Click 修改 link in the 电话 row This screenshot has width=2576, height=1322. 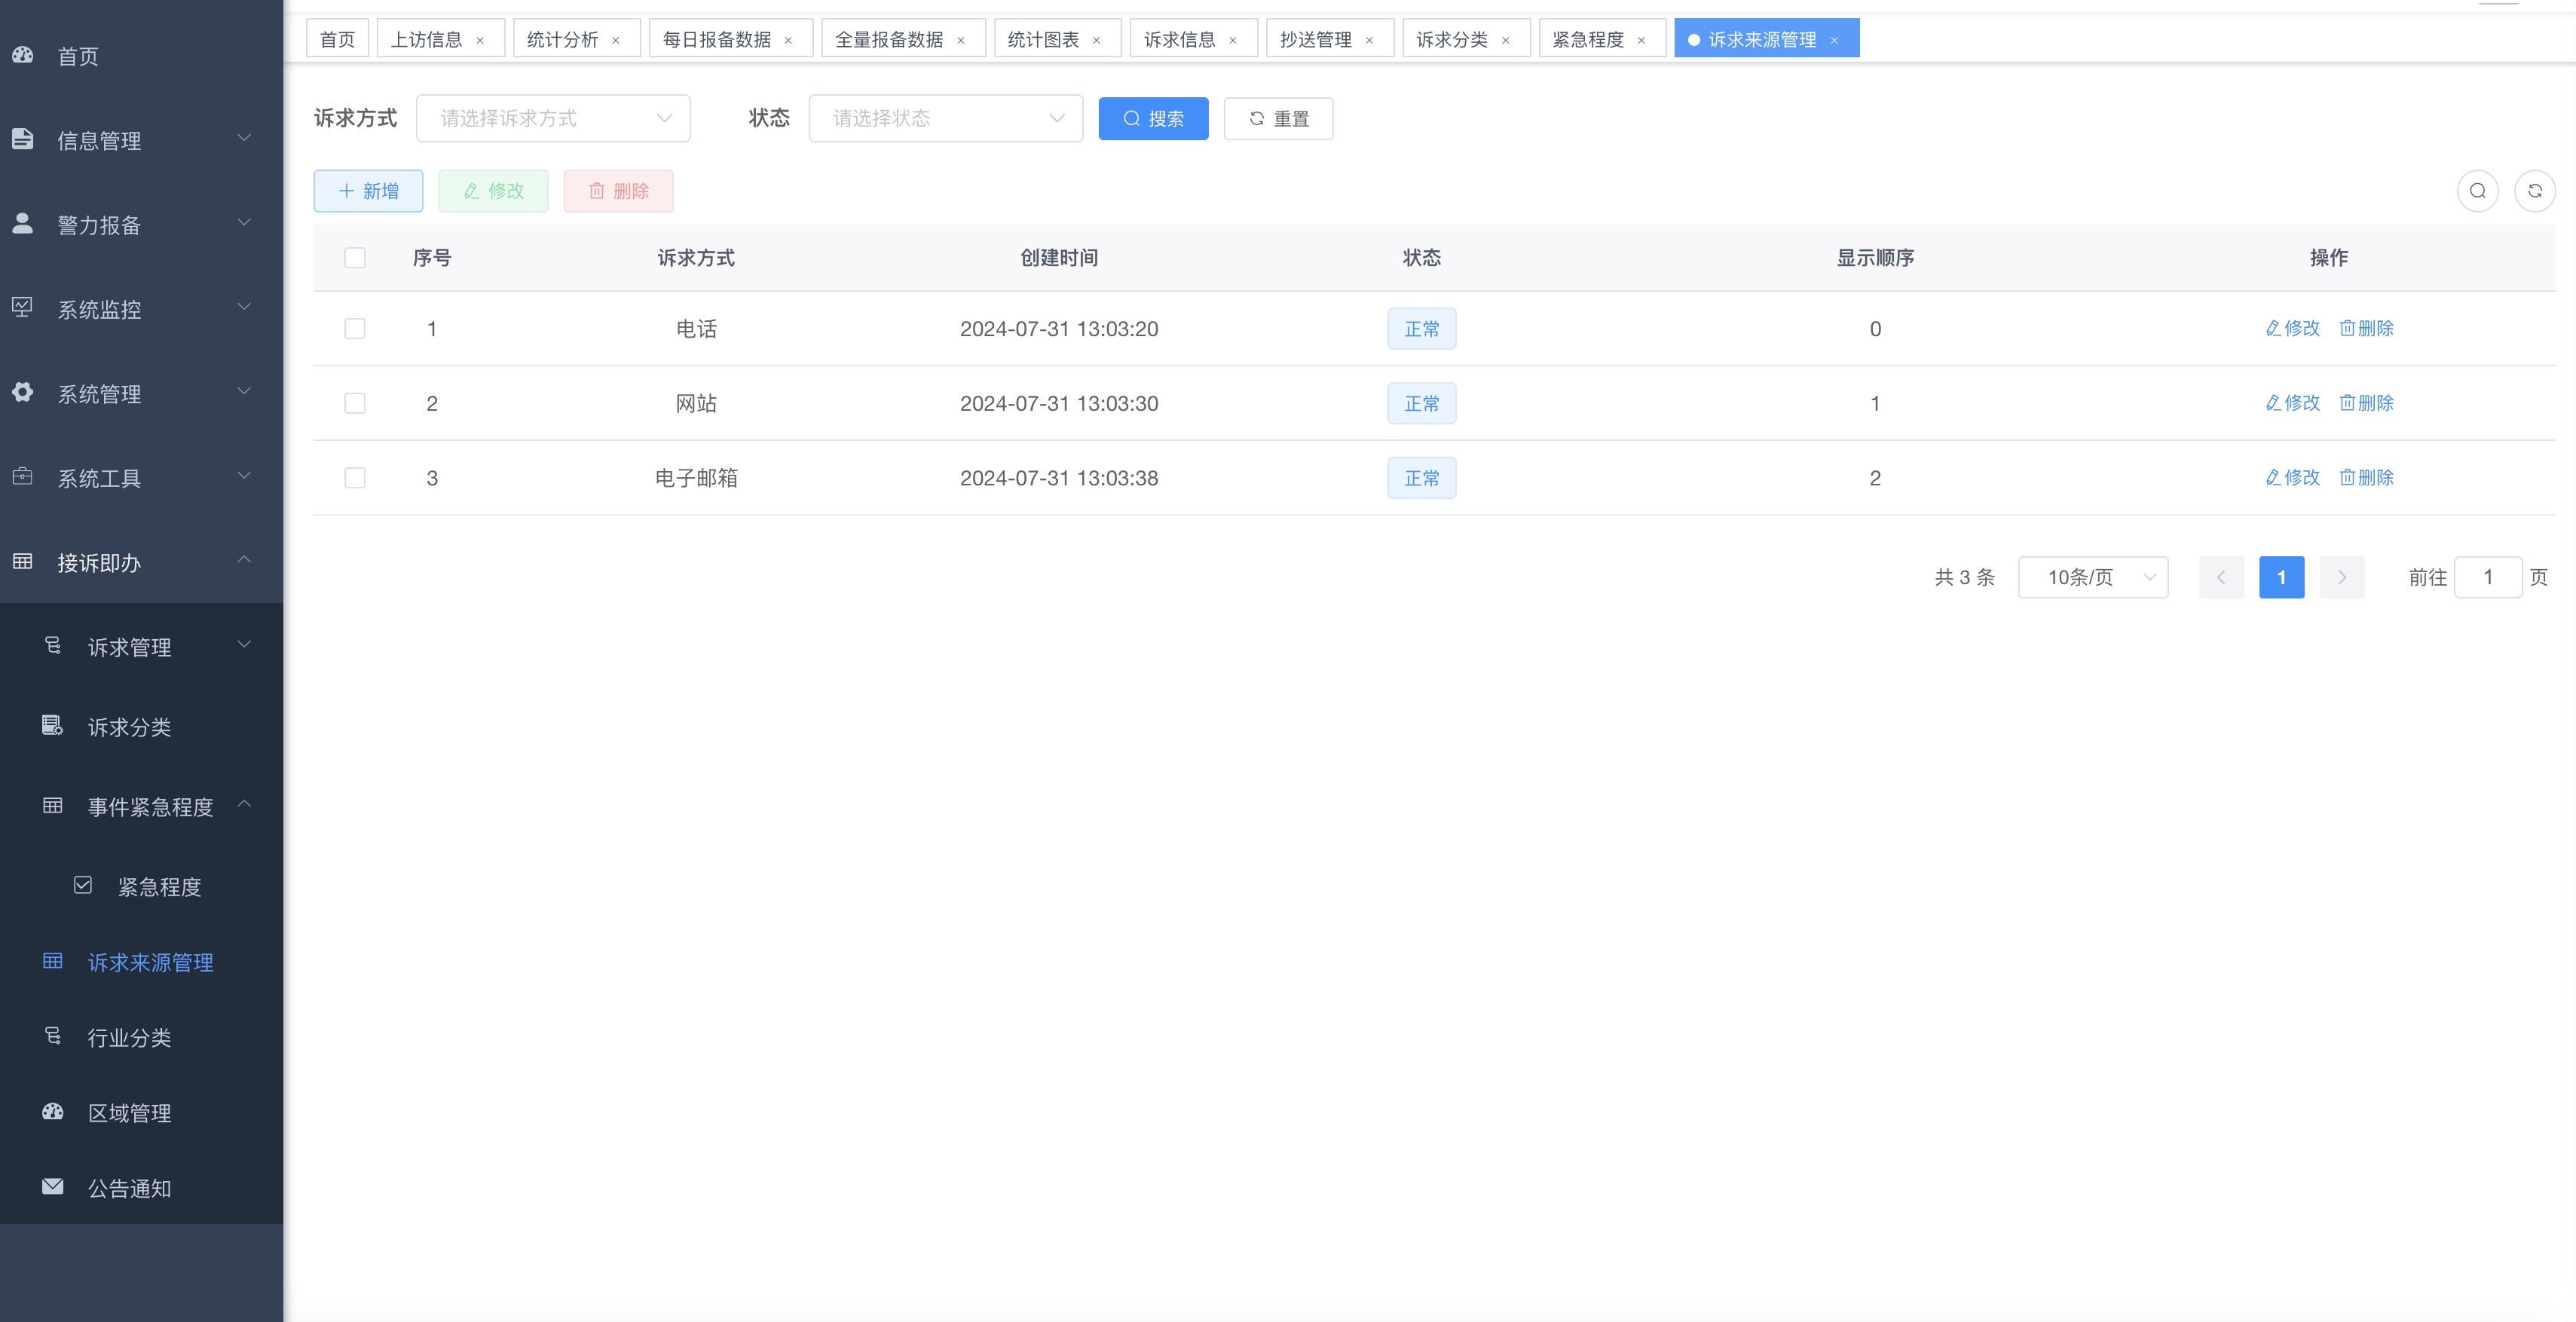[2292, 328]
